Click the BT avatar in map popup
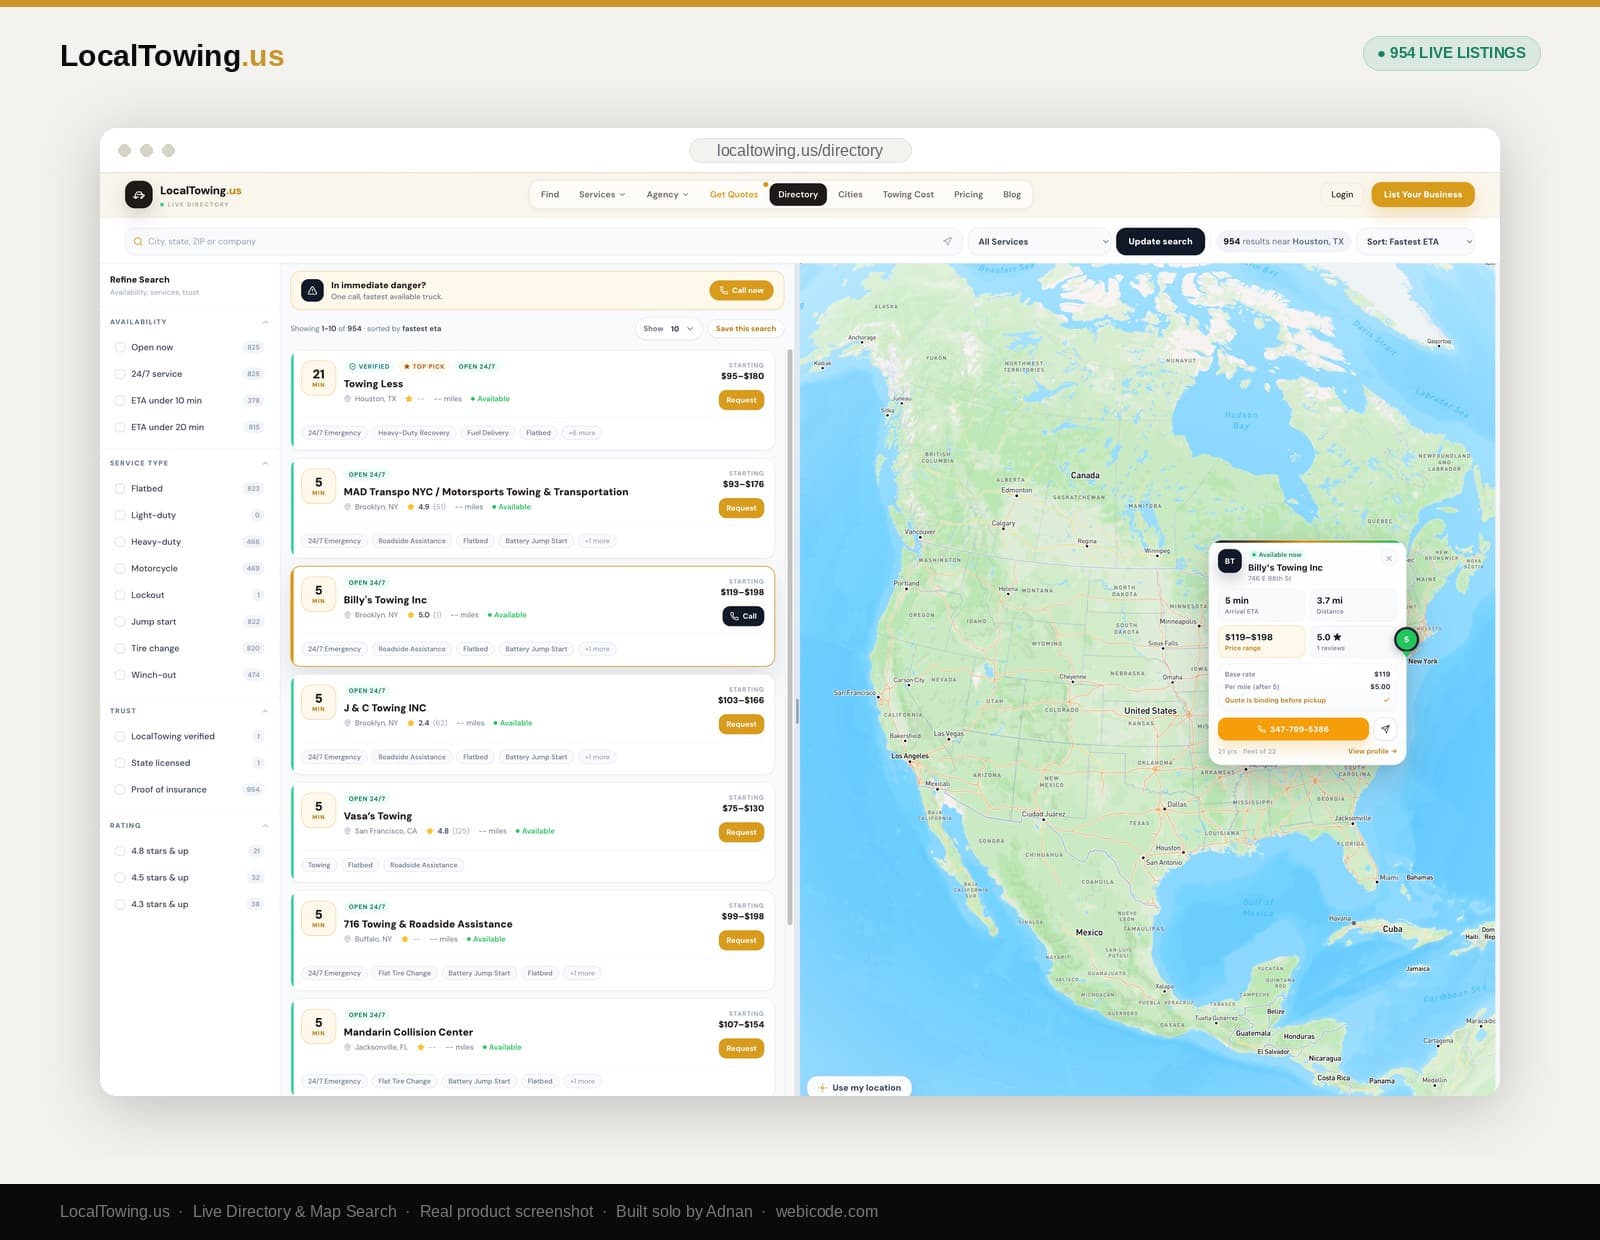This screenshot has width=1600, height=1240. point(1230,561)
